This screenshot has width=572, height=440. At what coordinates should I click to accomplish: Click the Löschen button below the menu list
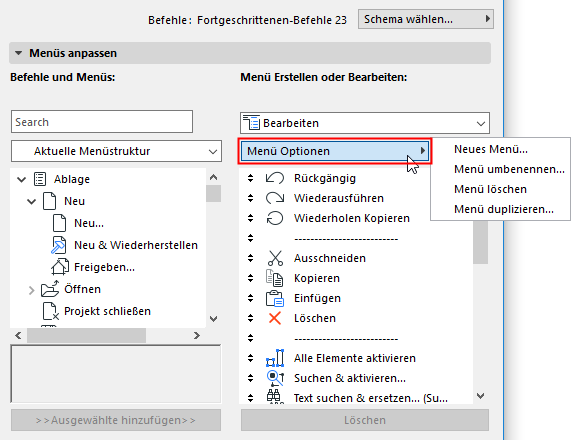coord(365,420)
